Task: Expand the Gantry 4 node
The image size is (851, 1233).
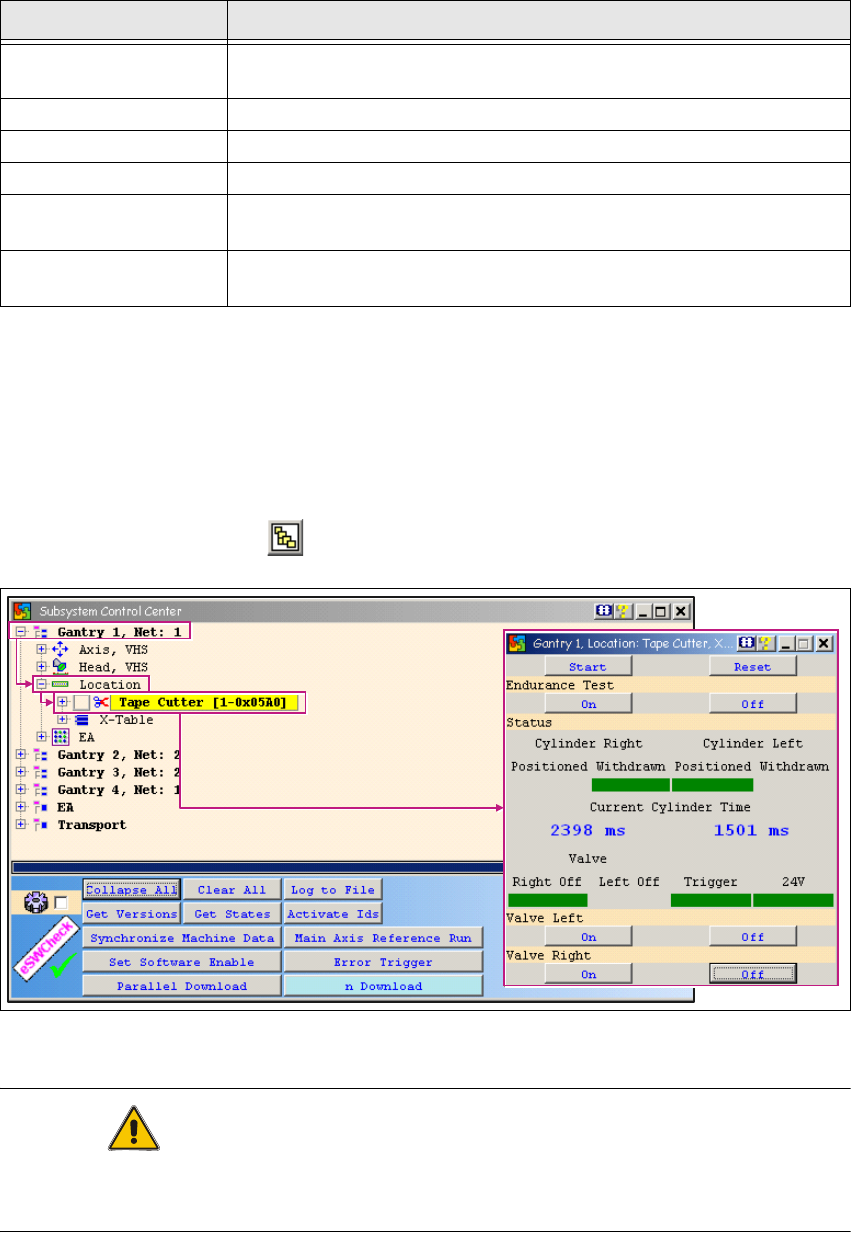Action: 21,790
